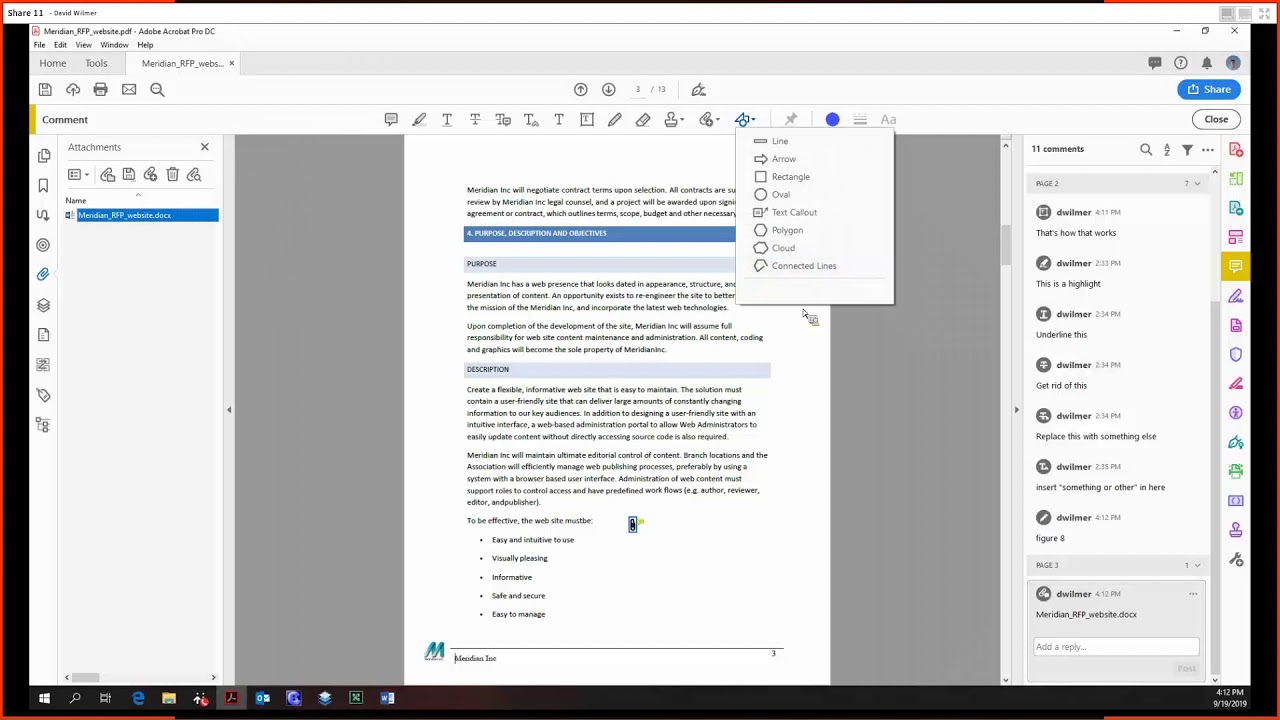The height and width of the screenshot is (720, 1280).
Task: Select the text box tool
Action: 587,119
